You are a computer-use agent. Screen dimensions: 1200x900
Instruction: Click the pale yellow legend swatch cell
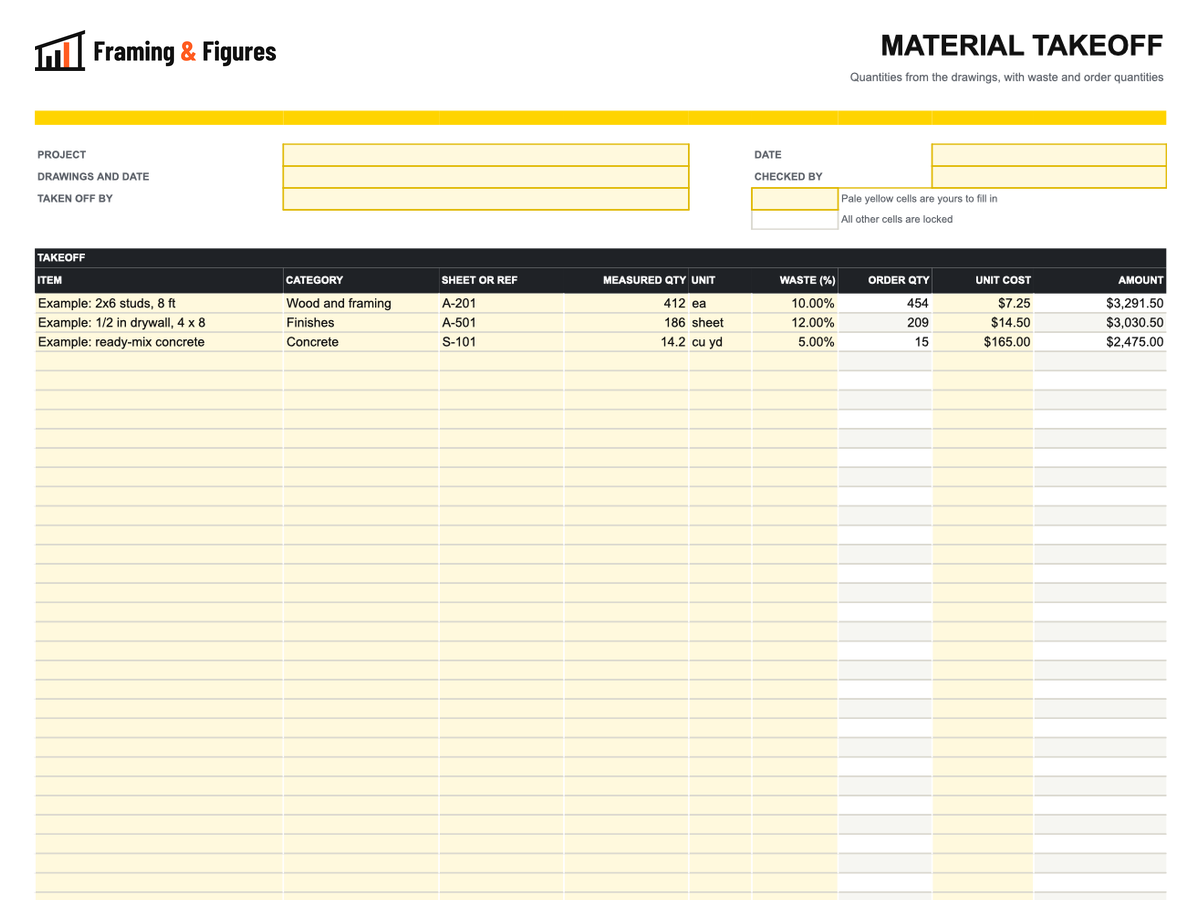tap(795, 199)
